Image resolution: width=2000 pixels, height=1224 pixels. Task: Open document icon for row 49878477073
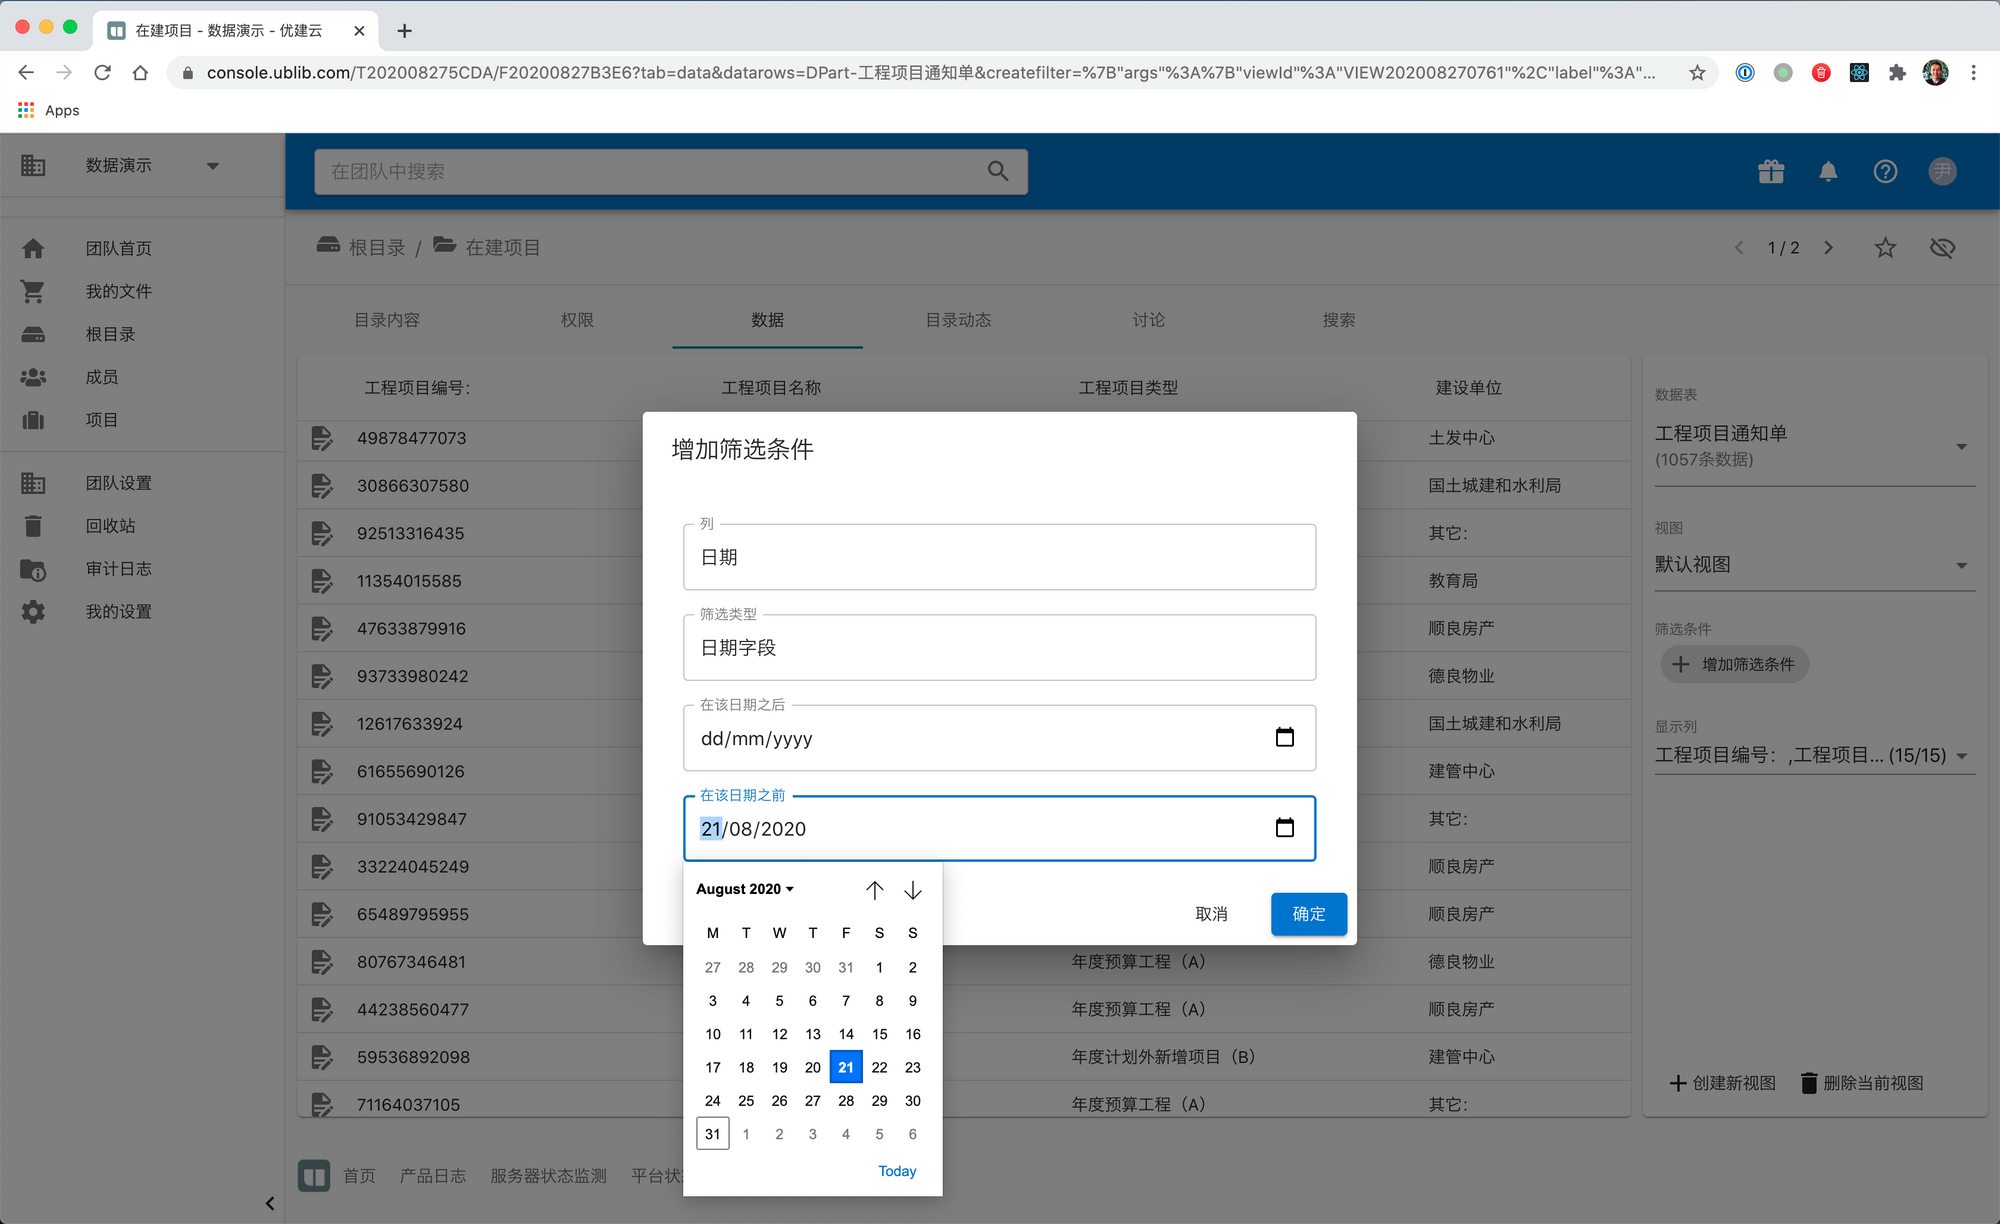(x=322, y=438)
